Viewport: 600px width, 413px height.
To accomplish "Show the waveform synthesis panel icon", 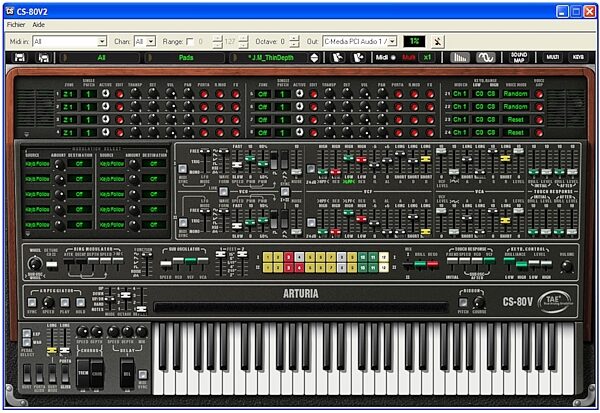I will [486, 58].
